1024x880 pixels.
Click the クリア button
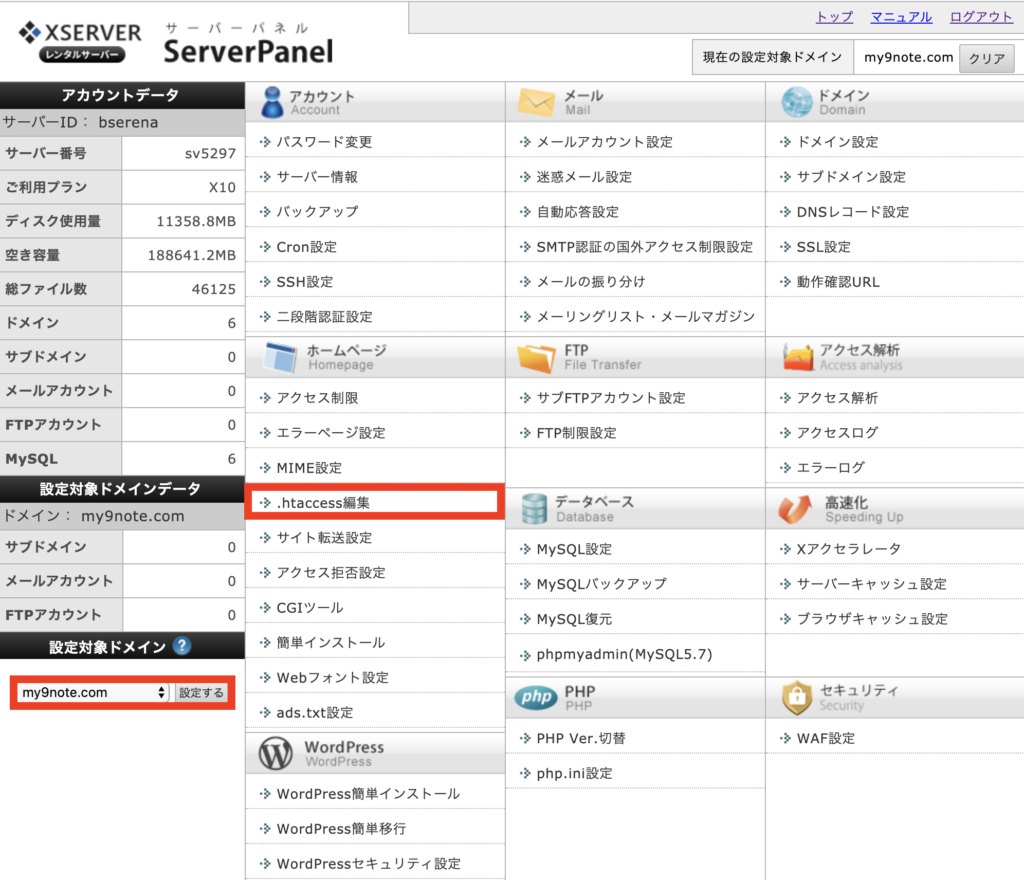coord(987,58)
